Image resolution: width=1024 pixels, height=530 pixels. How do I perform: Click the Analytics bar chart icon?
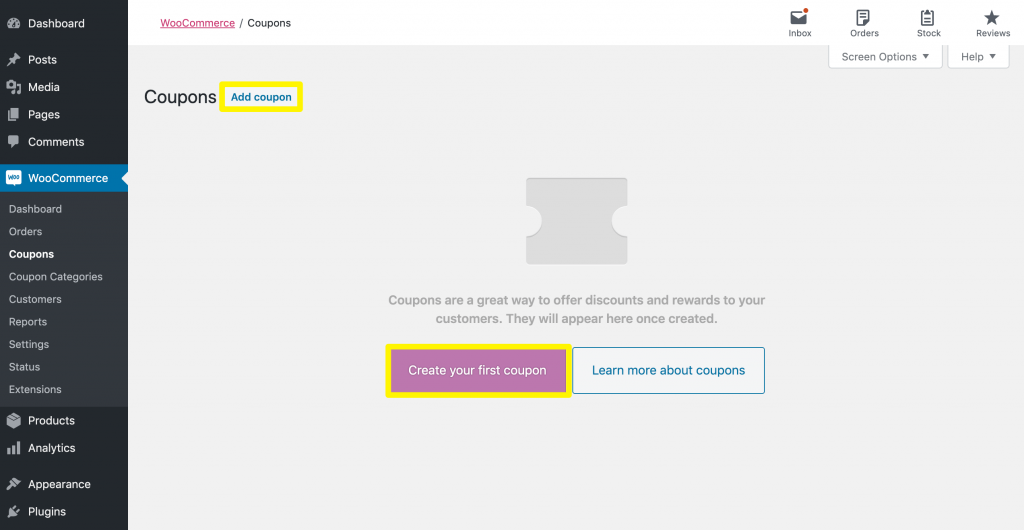pos(14,448)
